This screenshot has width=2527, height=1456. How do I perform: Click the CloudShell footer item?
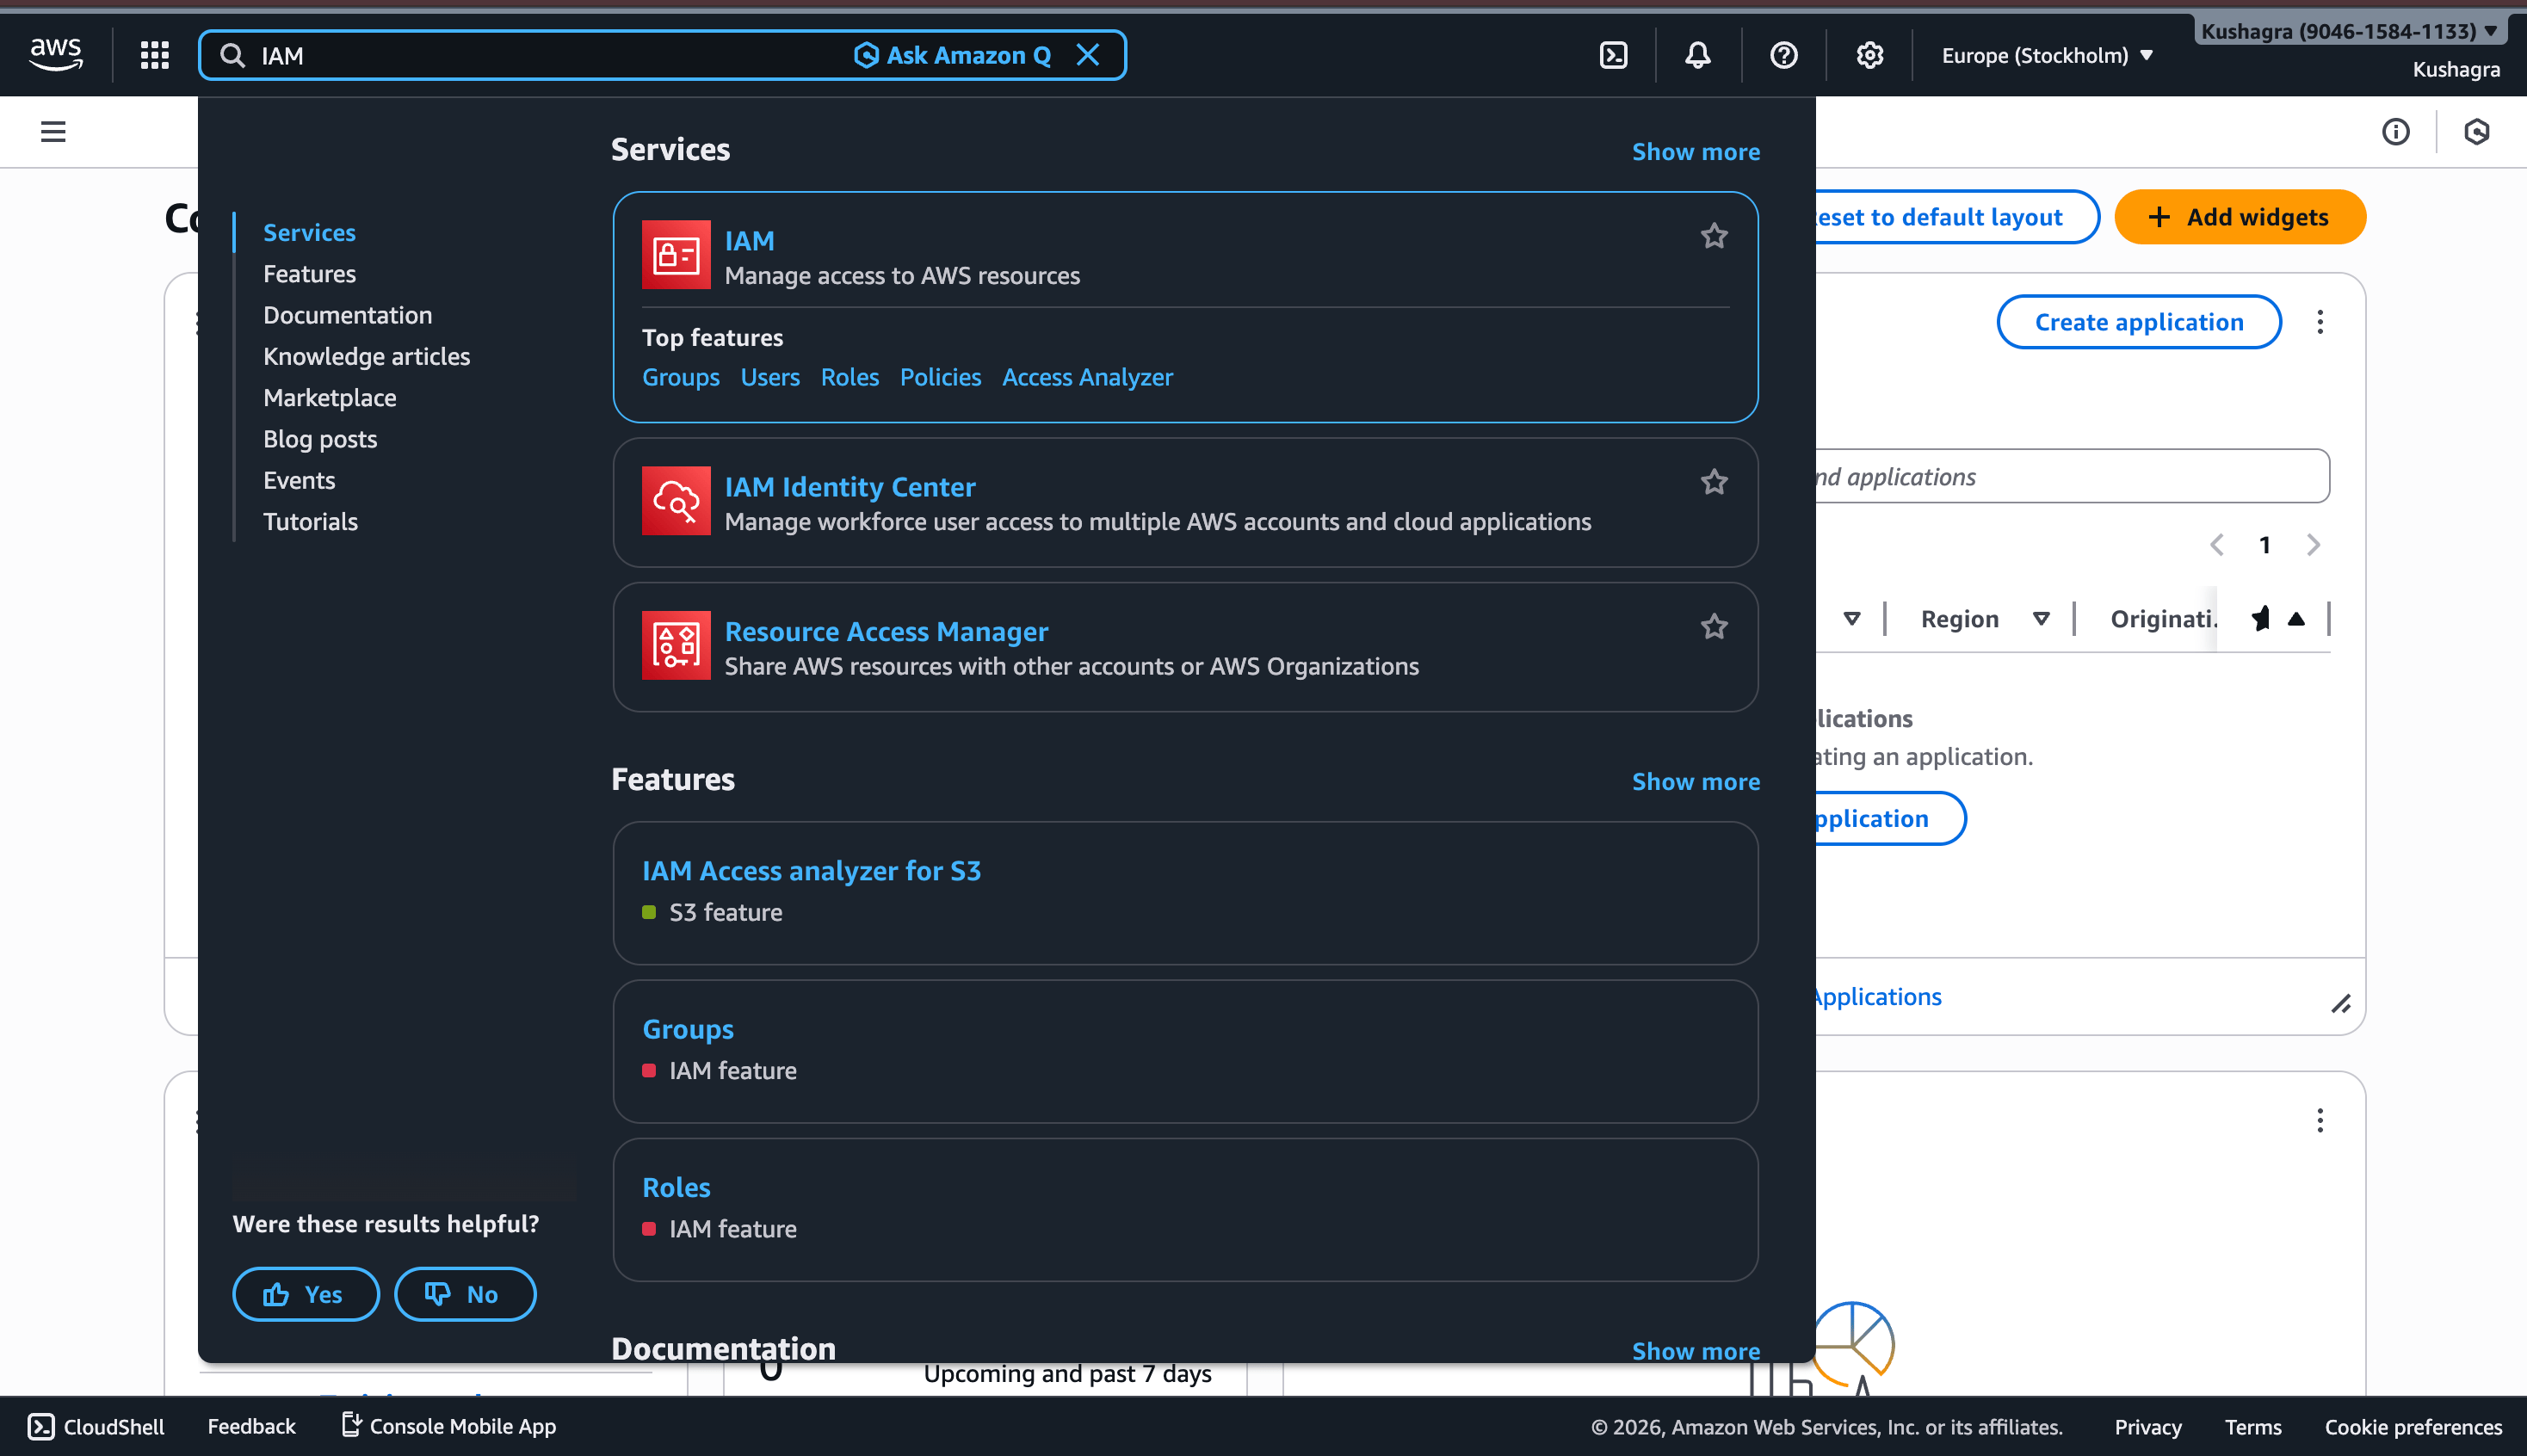coord(96,1426)
